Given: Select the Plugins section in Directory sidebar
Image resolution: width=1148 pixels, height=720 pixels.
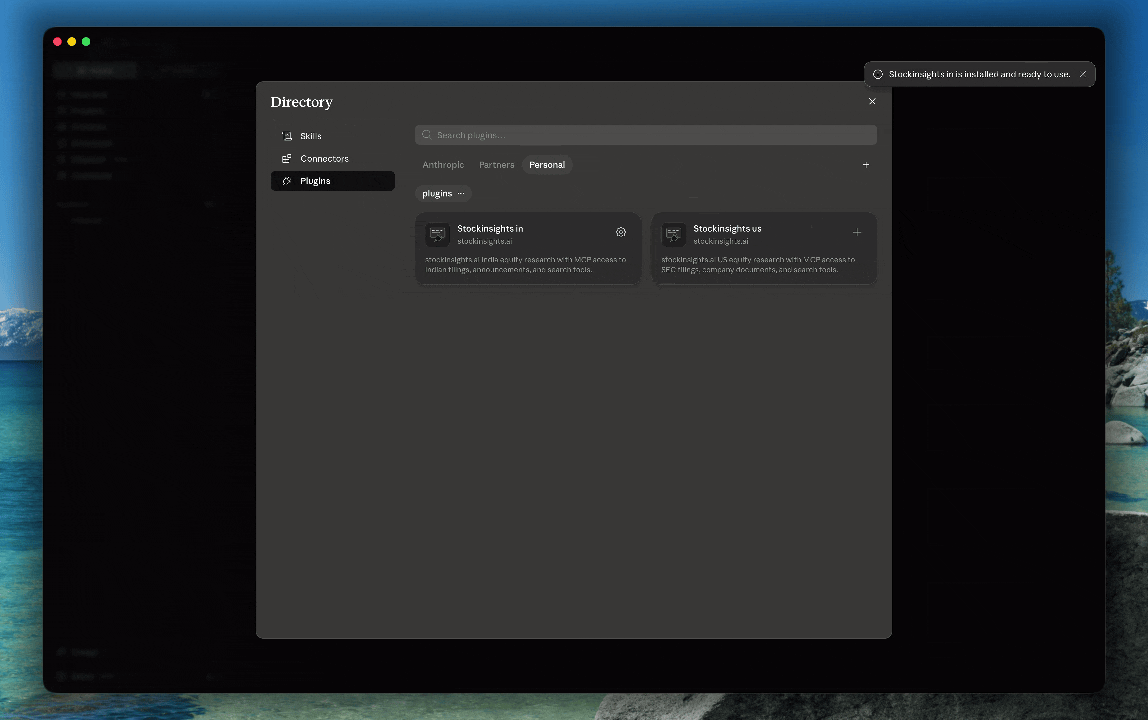Looking at the screenshot, I should point(332,181).
